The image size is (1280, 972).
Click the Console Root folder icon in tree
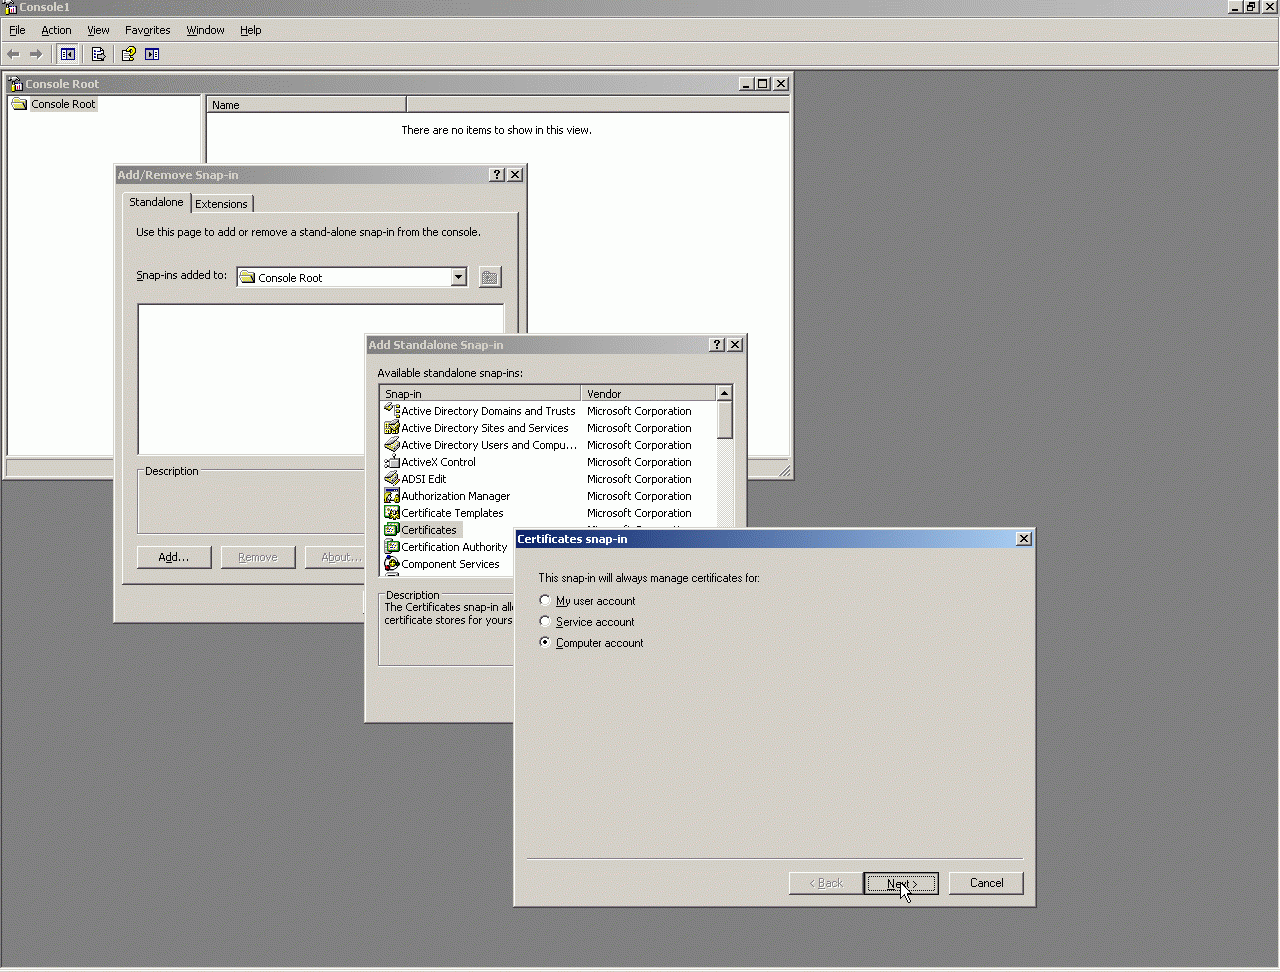[x=19, y=104]
